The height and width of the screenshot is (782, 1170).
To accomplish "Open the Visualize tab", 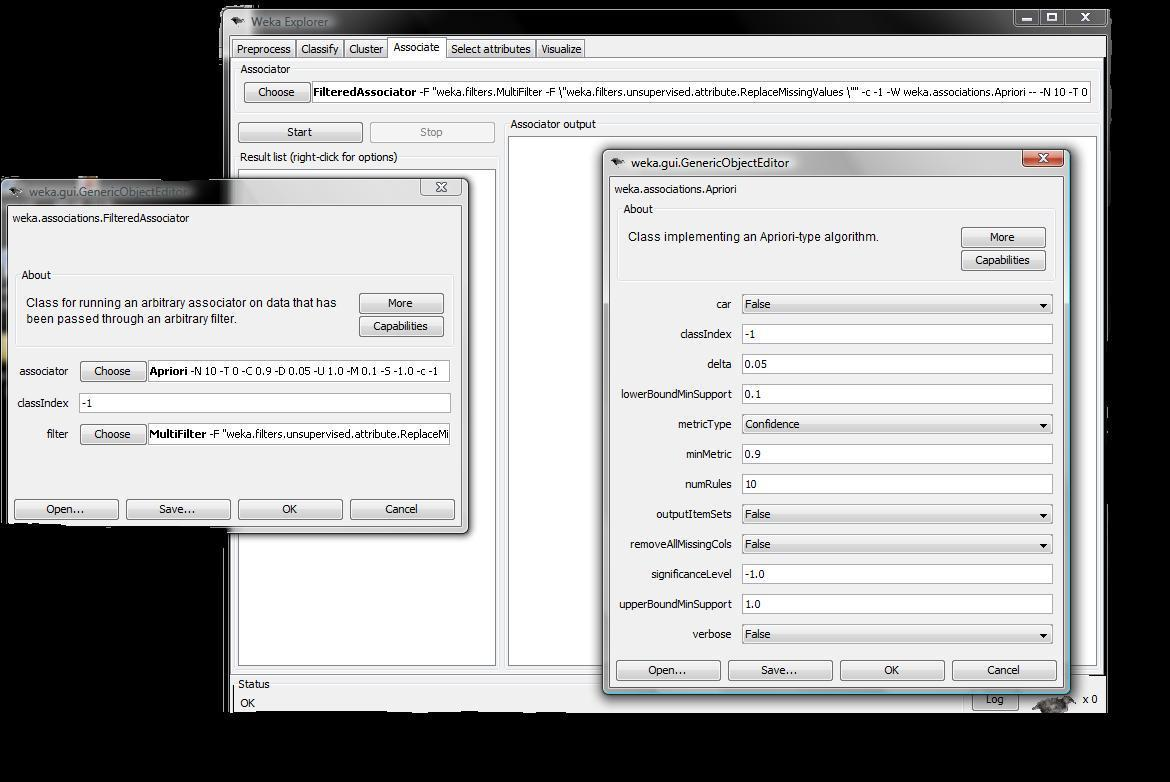I will click(561, 49).
